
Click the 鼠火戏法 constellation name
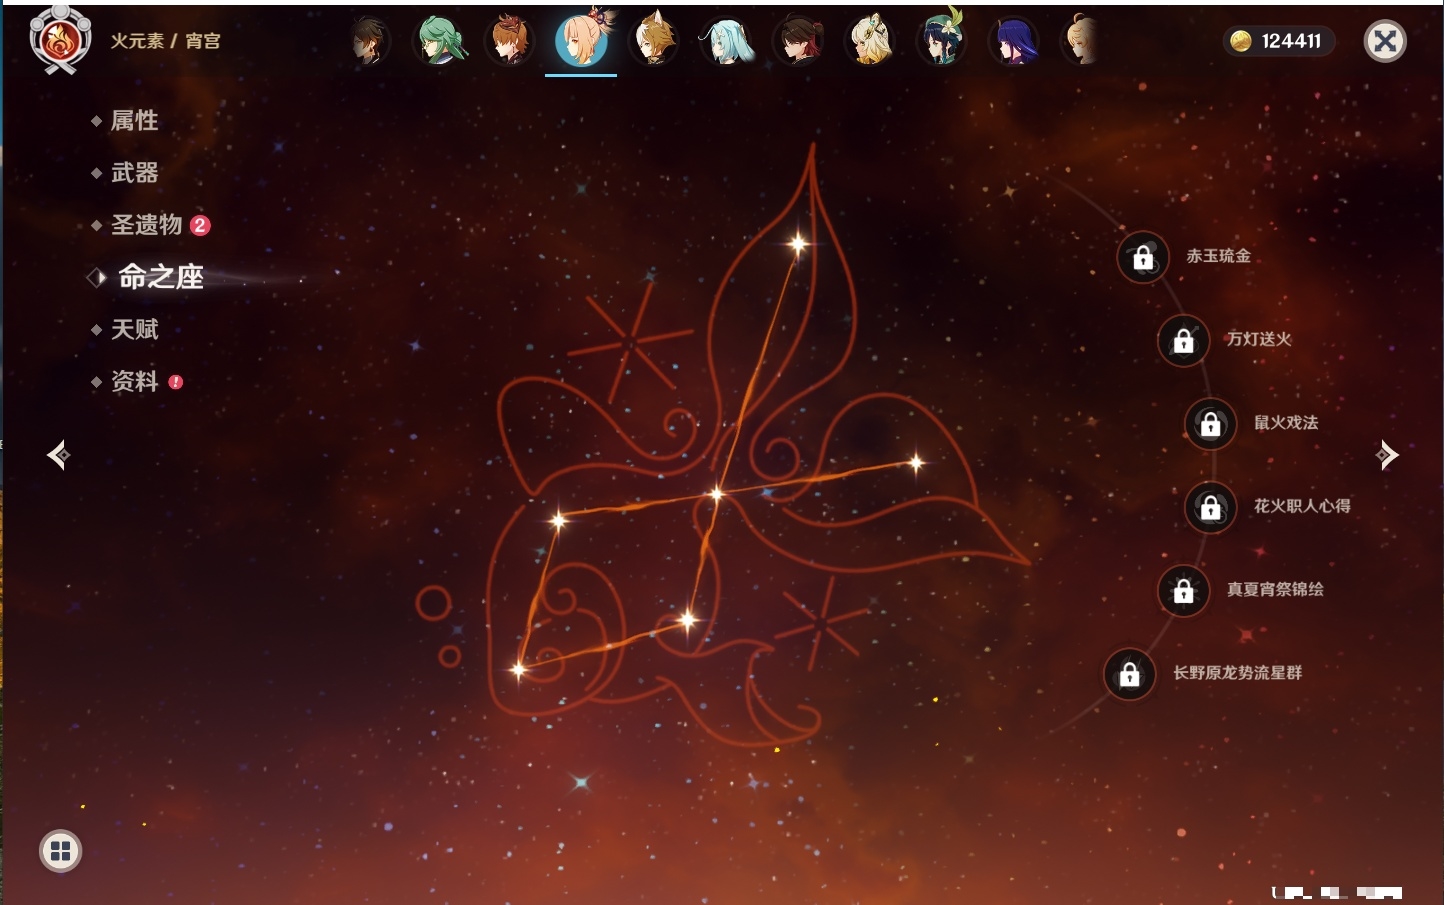[x=1286, y=422]
